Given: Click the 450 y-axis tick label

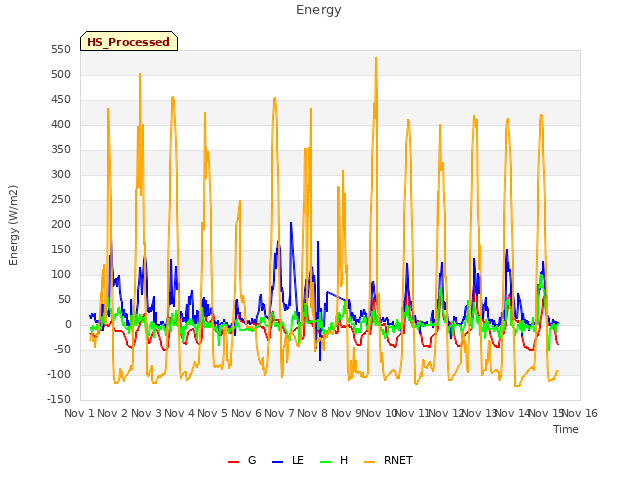Looking at the screenshot, I should [x=61, y=100].
